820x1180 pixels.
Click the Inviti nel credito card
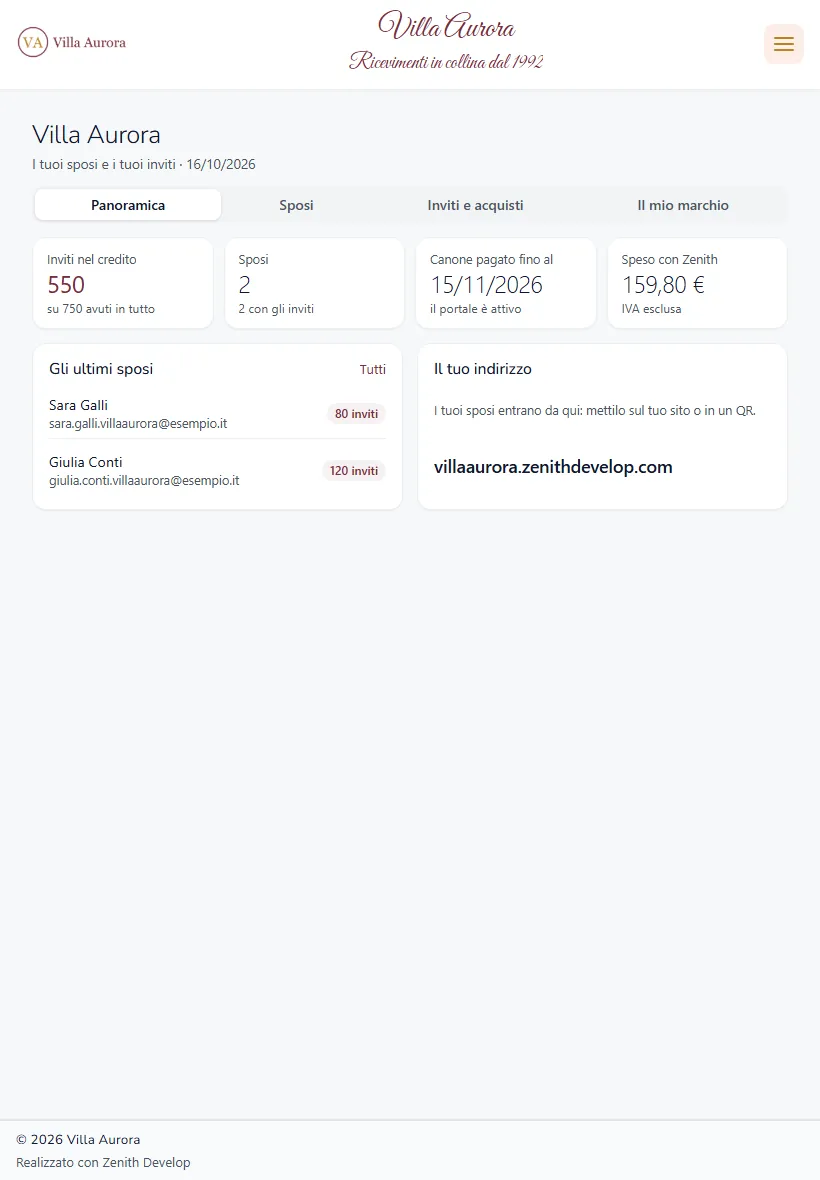pyautogui.click(x=123, y=283)
